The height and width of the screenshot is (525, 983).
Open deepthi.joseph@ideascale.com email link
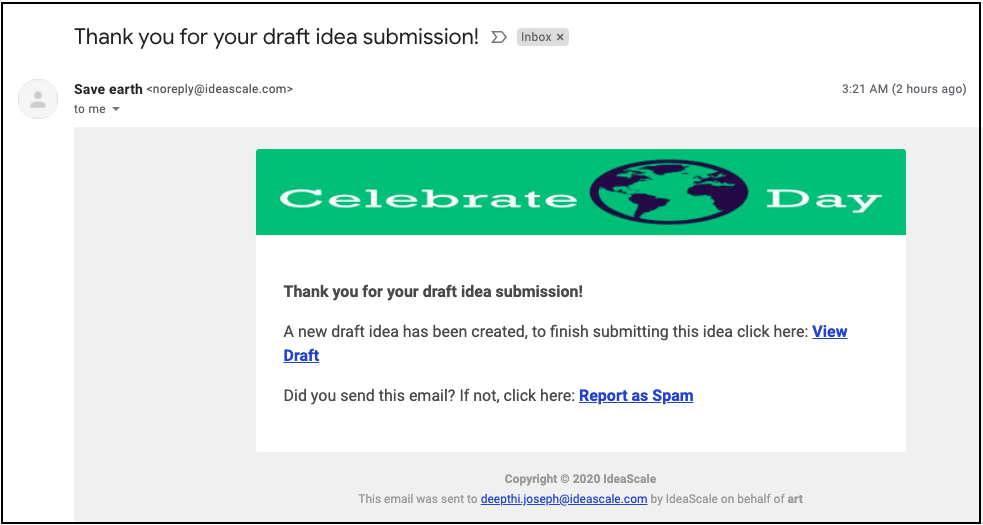[x=564, y=499]
